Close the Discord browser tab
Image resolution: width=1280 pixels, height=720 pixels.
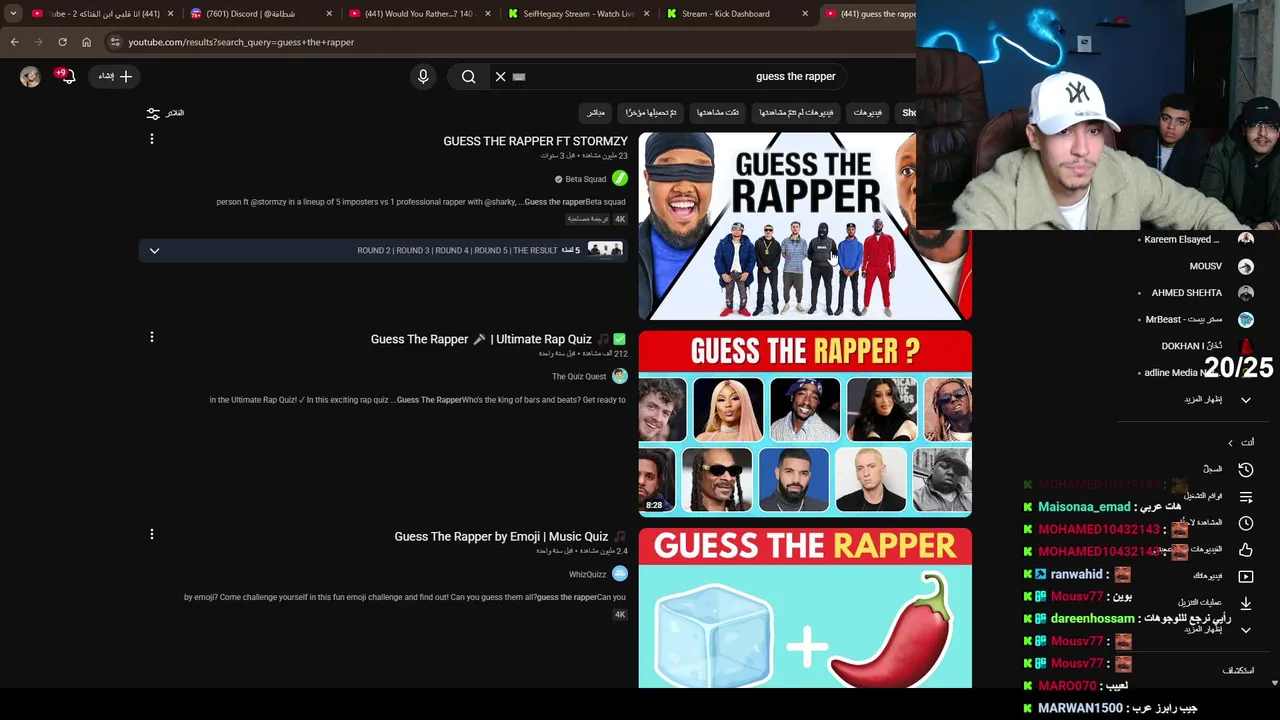pos(329,14)
